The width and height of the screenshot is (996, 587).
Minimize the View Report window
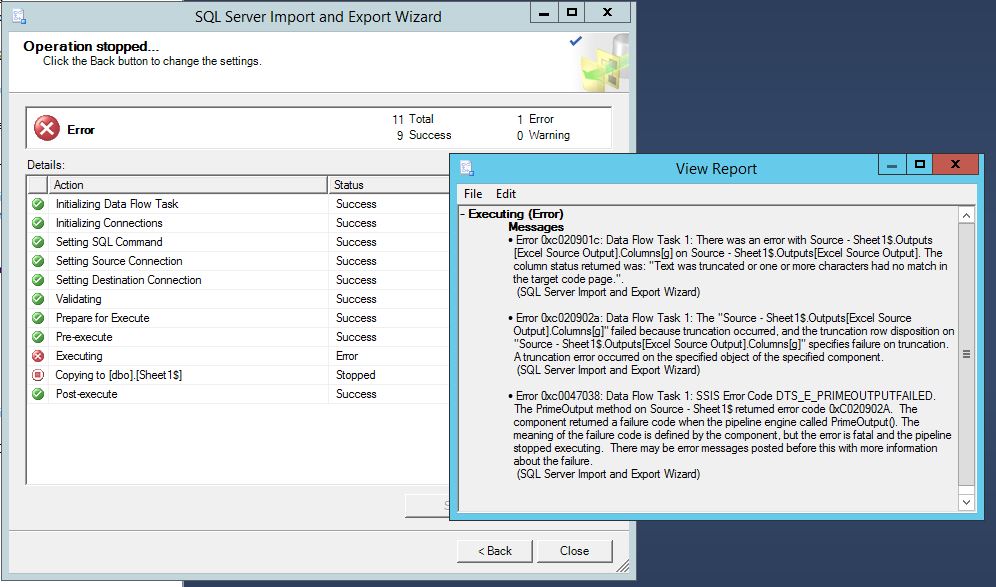[891, 165]
